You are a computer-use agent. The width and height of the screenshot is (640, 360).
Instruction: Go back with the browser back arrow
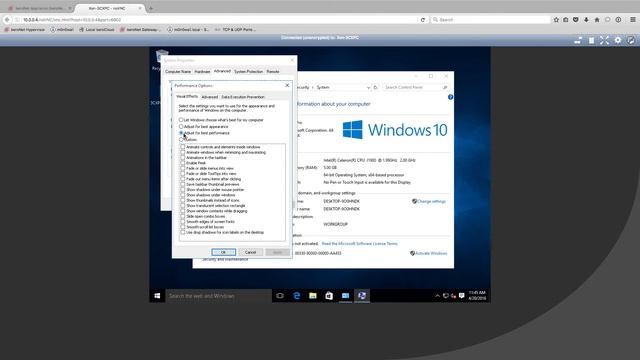coord(7,20)
